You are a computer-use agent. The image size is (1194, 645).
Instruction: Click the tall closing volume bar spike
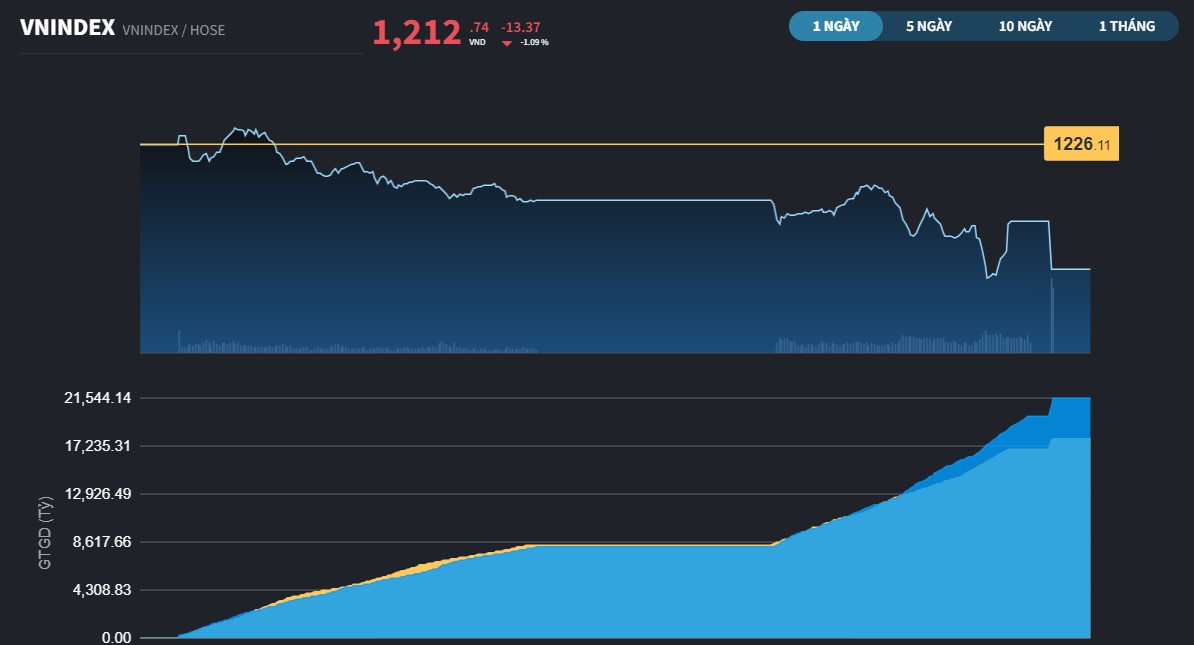click(x=1052, y=315)
